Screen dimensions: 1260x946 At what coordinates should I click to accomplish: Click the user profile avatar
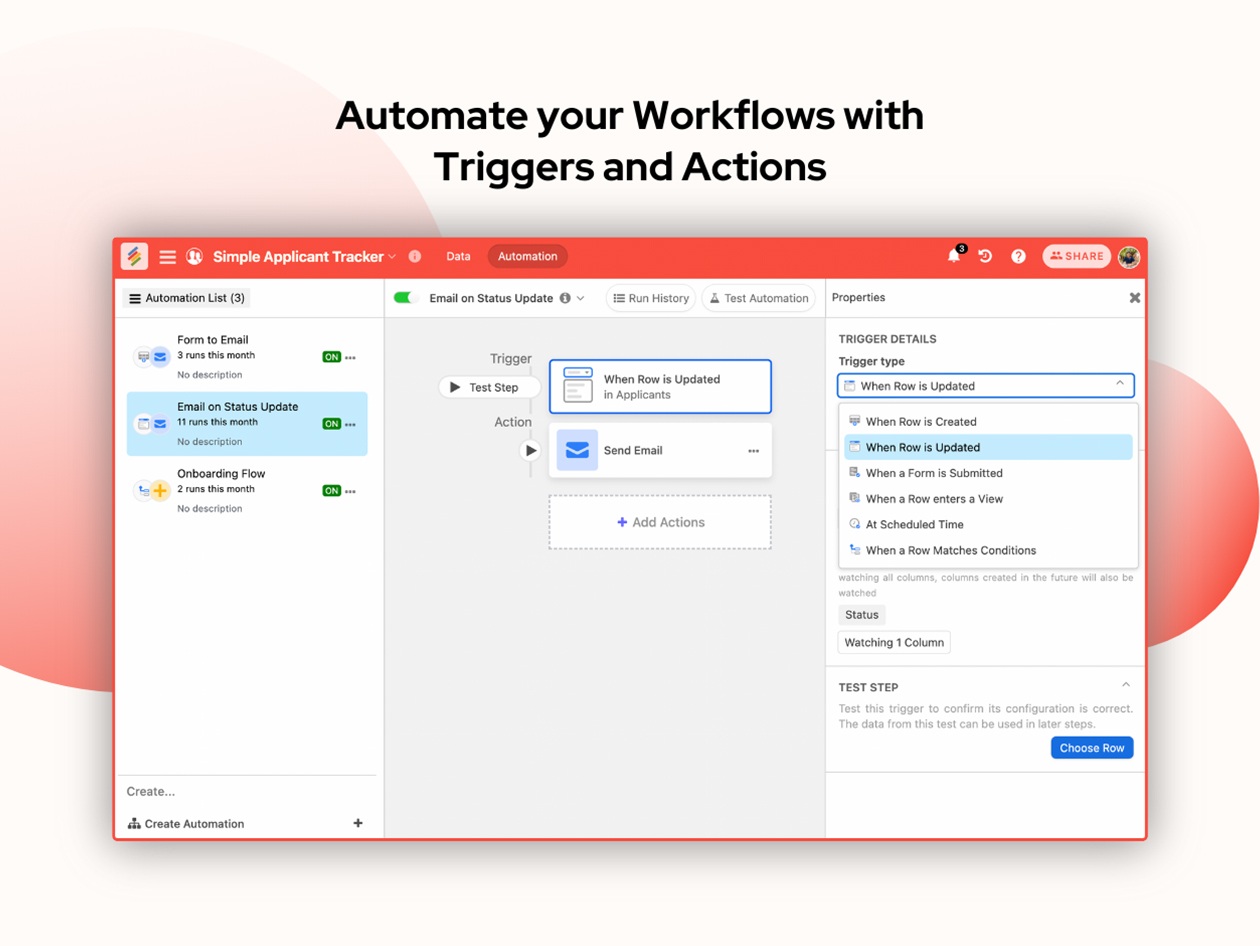[1129, 256]
